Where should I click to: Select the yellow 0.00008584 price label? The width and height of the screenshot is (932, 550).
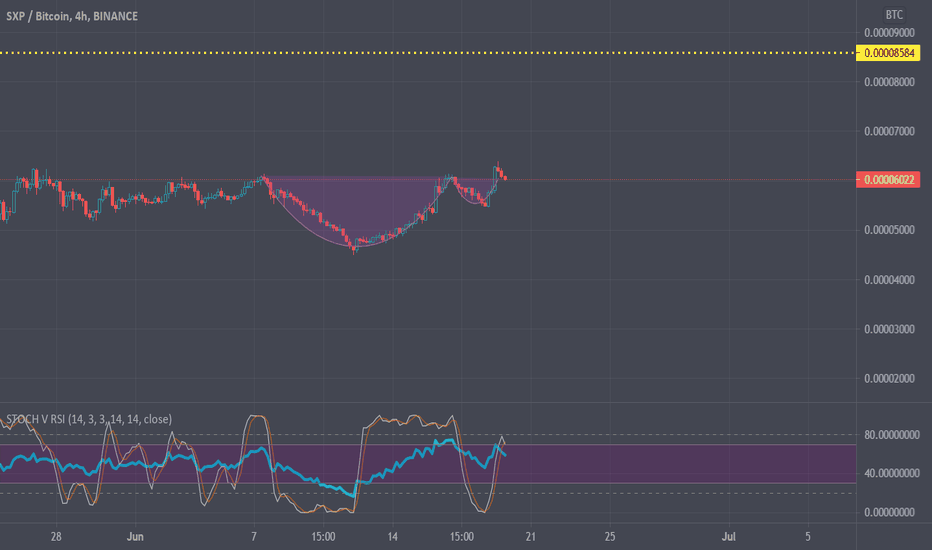pos(888,53)
